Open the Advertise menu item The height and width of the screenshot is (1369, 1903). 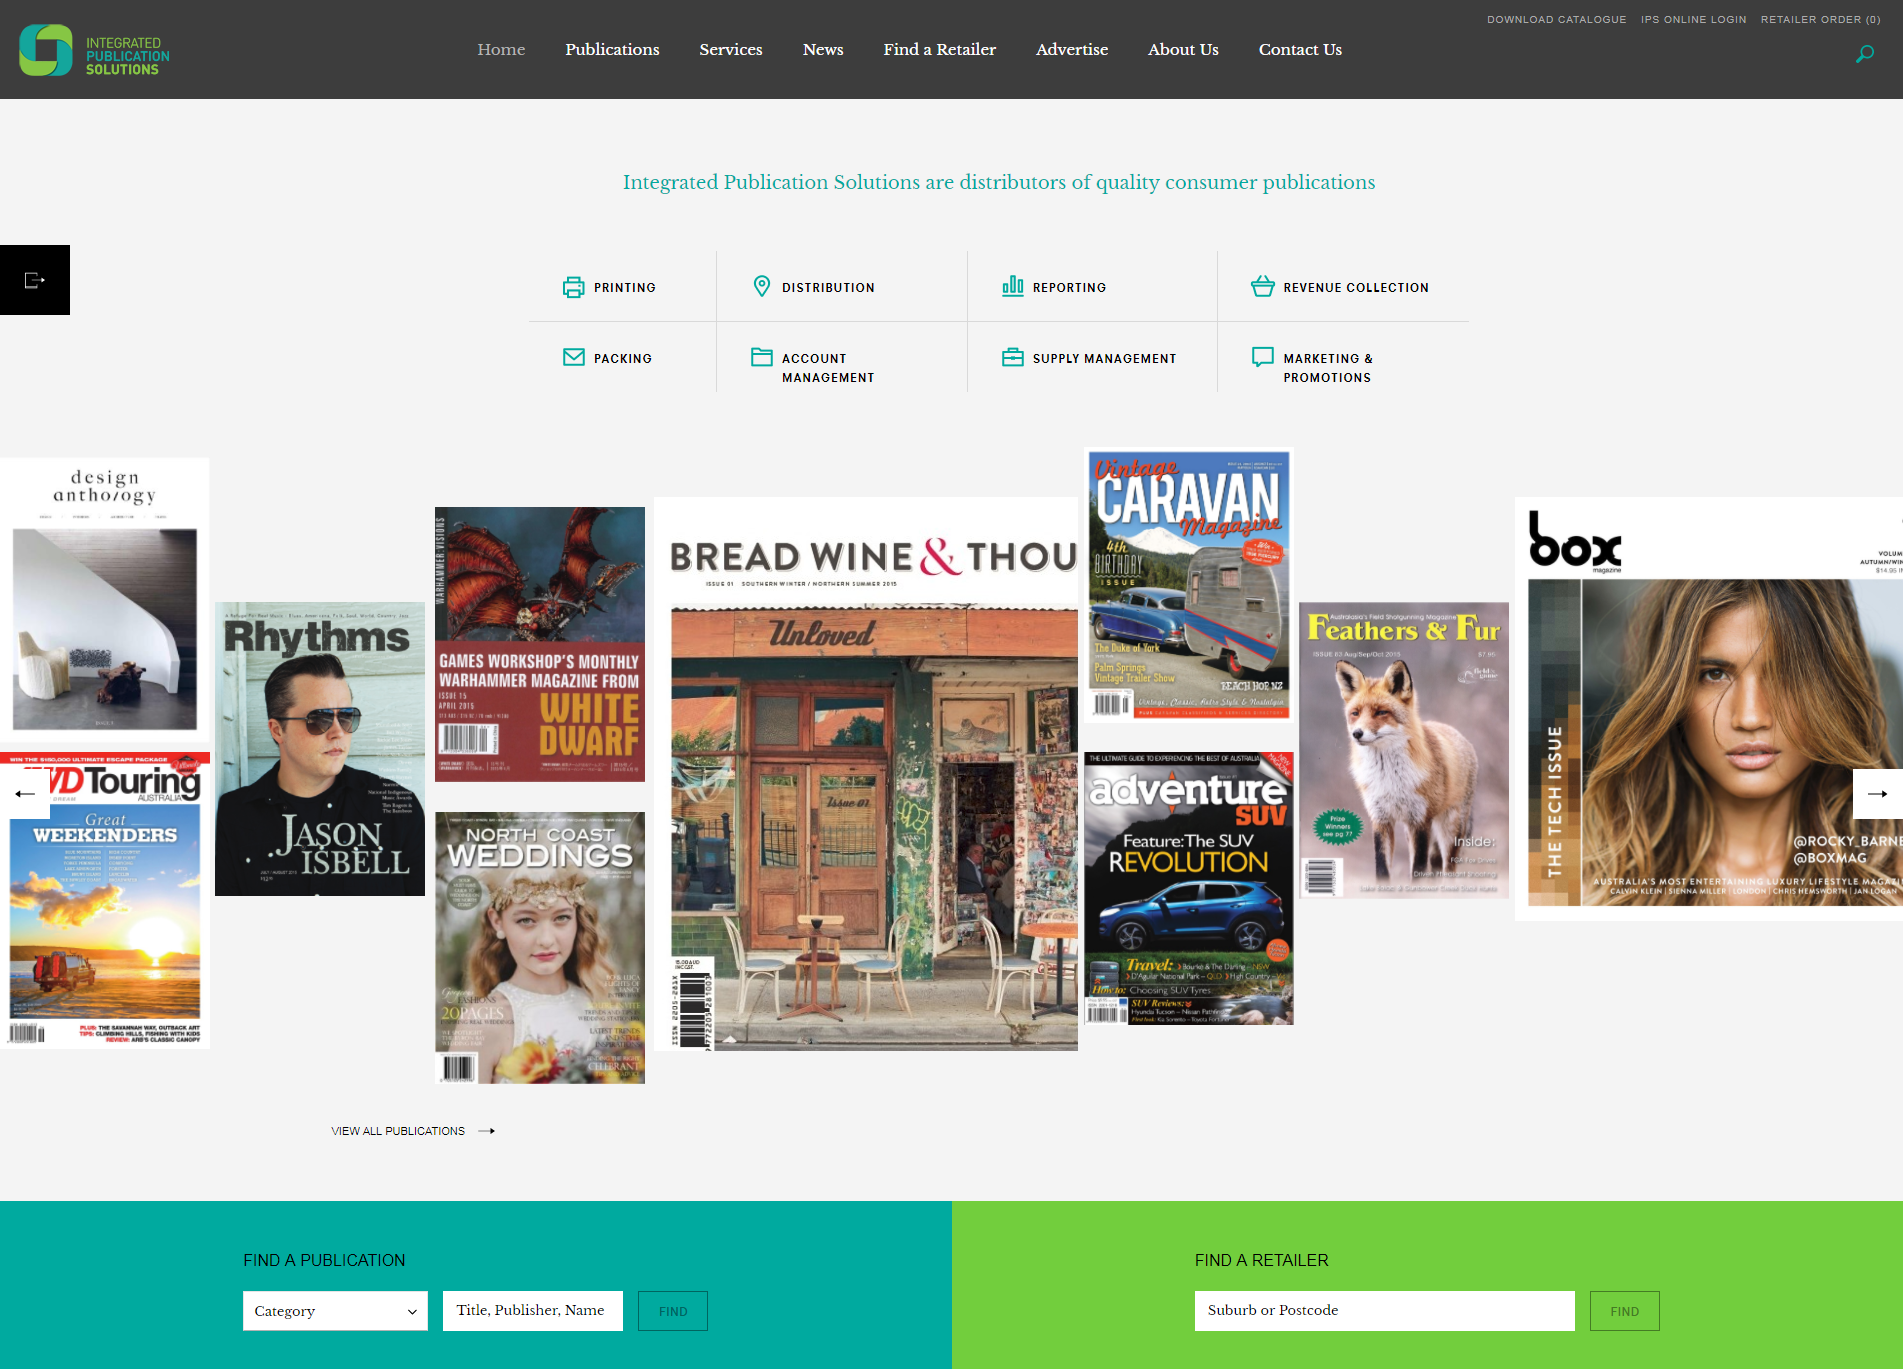(1072, 49)
